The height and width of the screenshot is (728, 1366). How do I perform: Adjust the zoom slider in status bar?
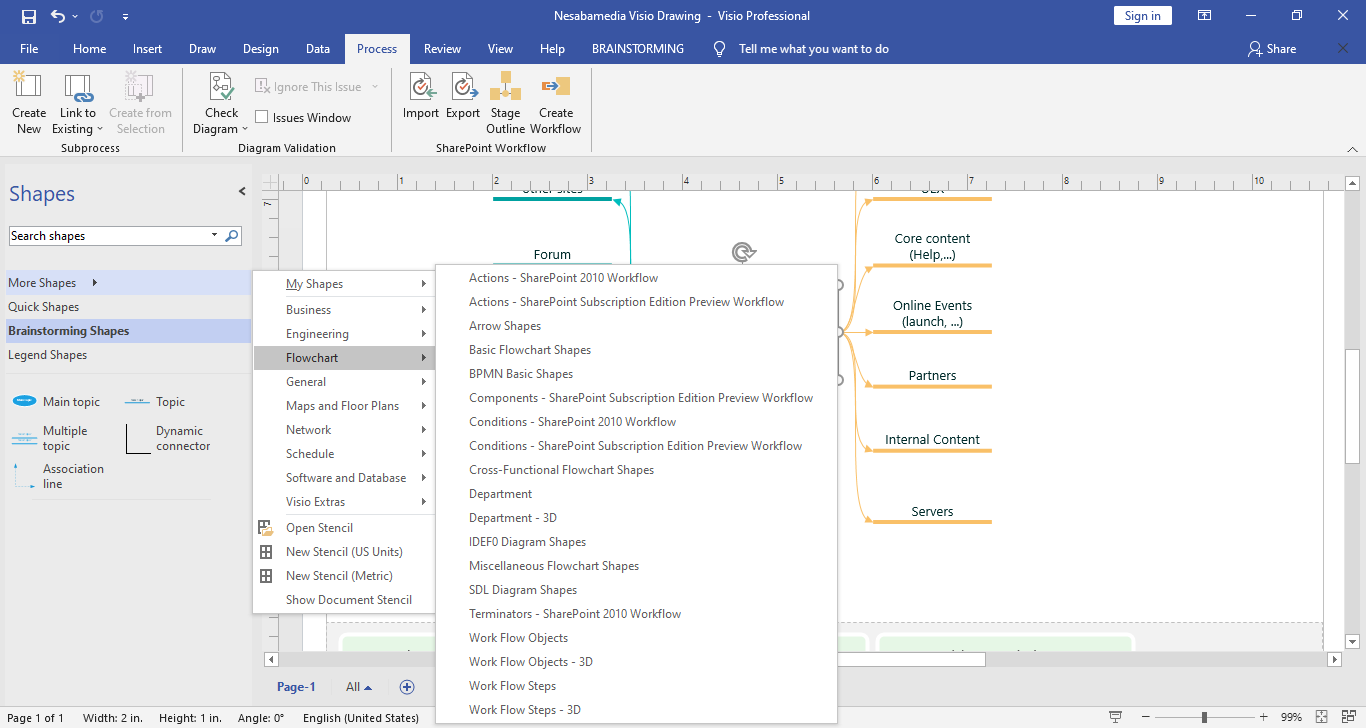click(x=1204, y=718)
